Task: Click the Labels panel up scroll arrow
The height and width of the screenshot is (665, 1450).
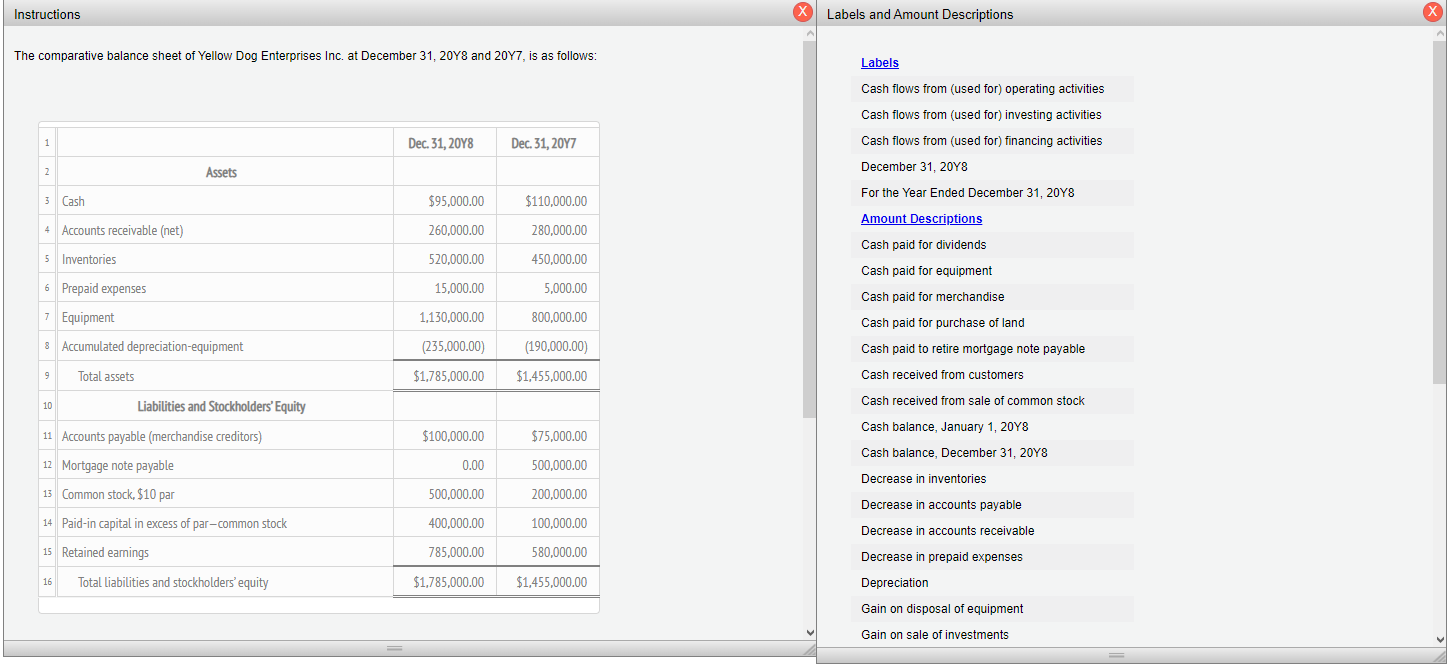Action: (1439, 34)
